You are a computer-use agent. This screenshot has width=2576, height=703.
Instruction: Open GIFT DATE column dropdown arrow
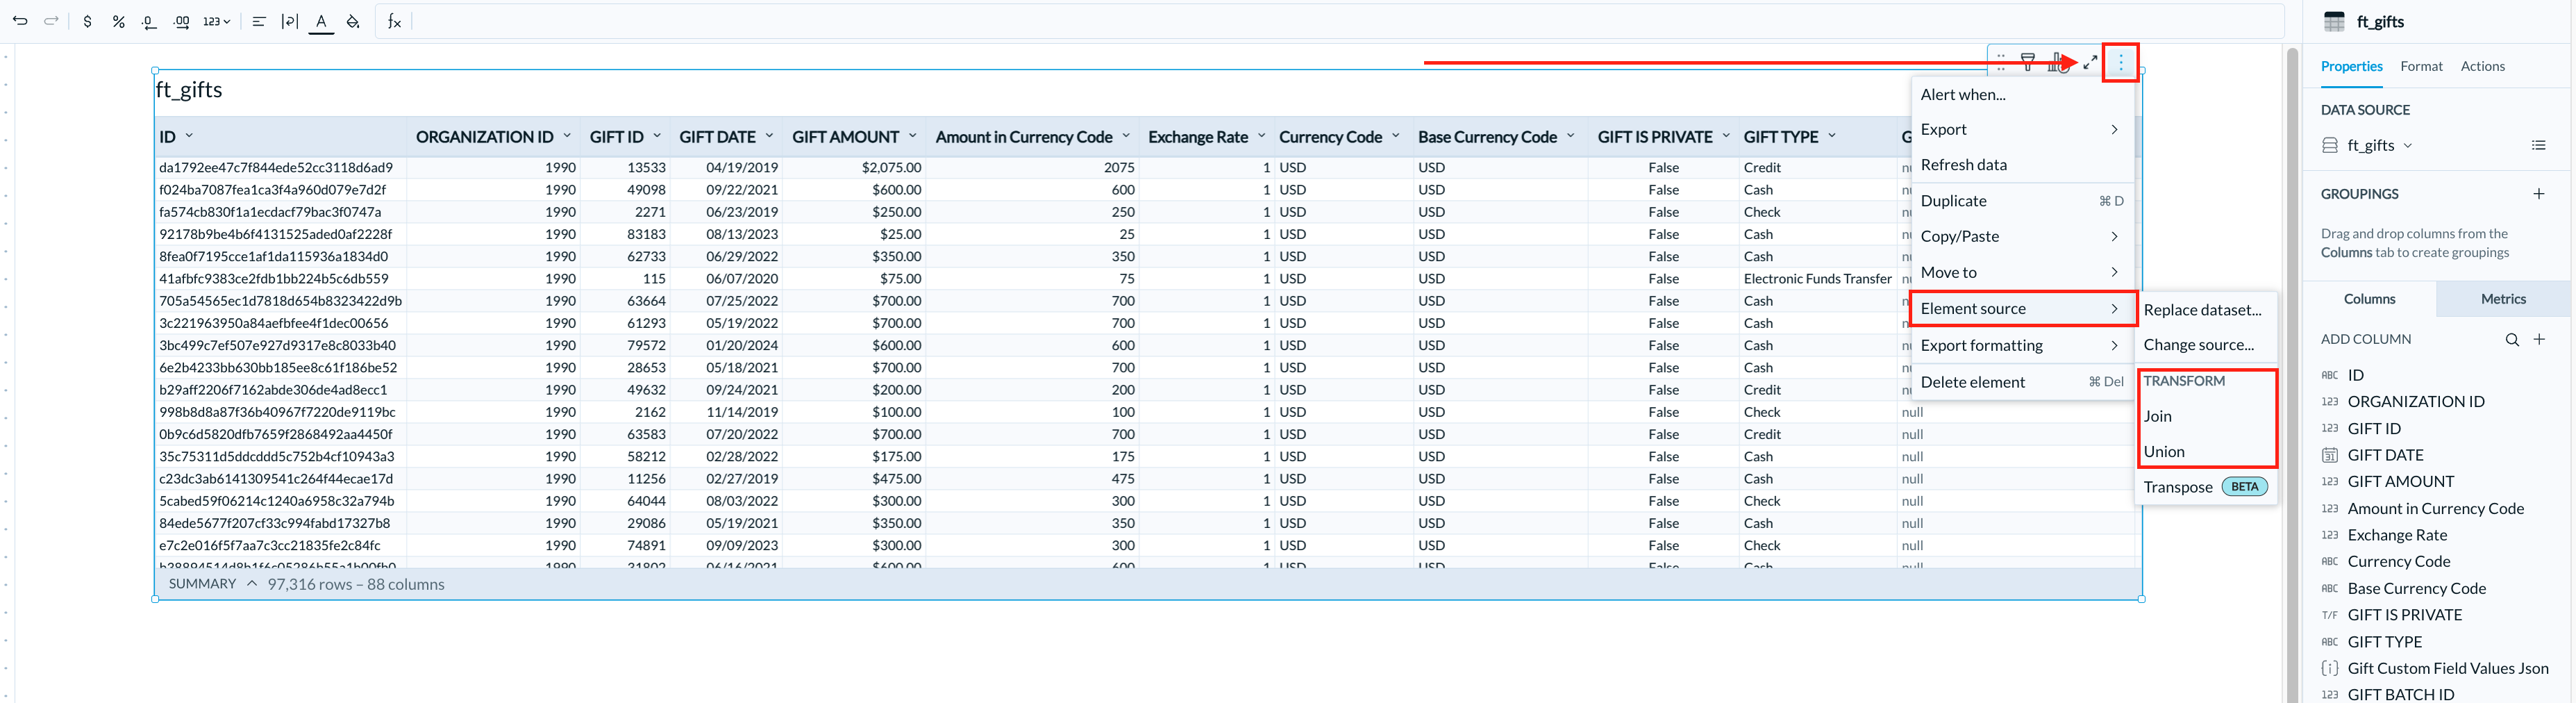click(769, 136)
